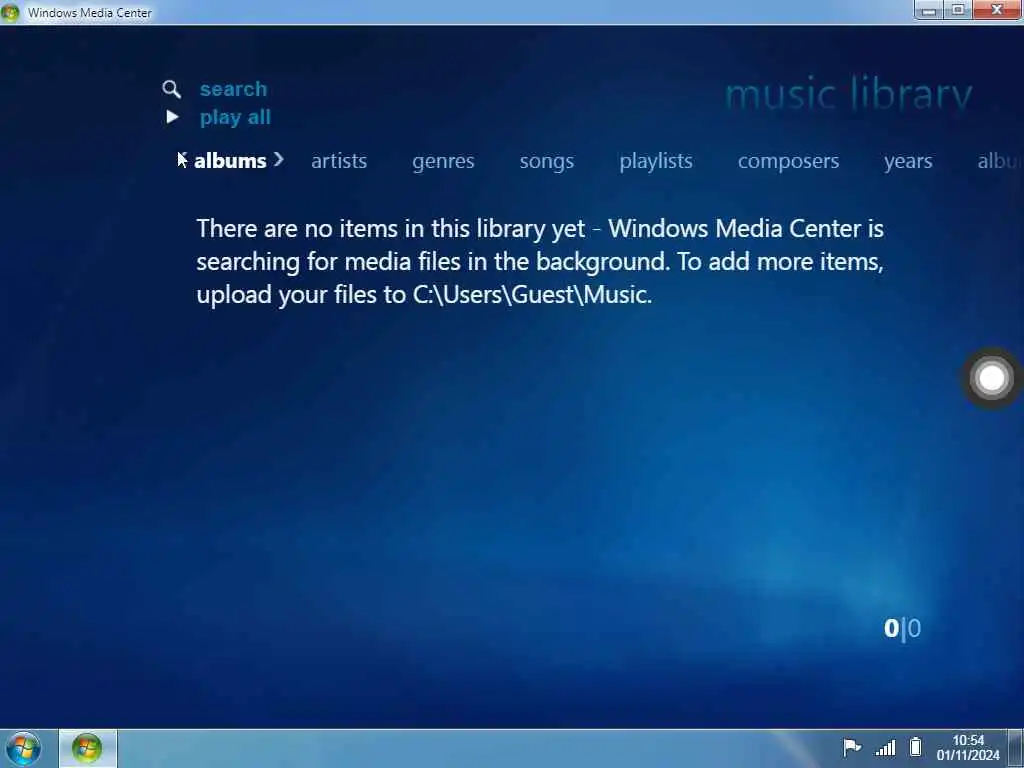Open the search text link
The width and height of the screenshot is (1024, 768).
pos(233,89)
